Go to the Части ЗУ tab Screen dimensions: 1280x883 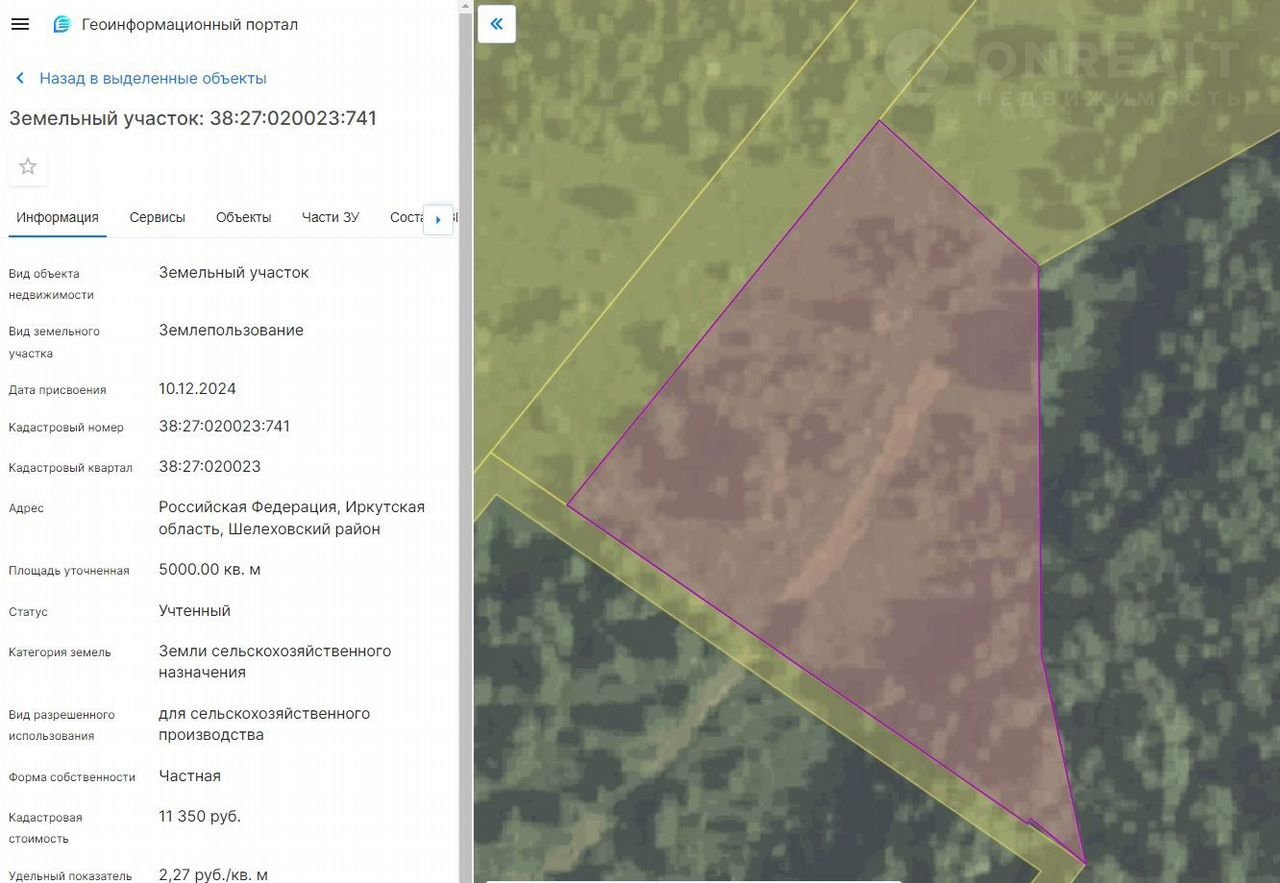[x=330, y=217]
